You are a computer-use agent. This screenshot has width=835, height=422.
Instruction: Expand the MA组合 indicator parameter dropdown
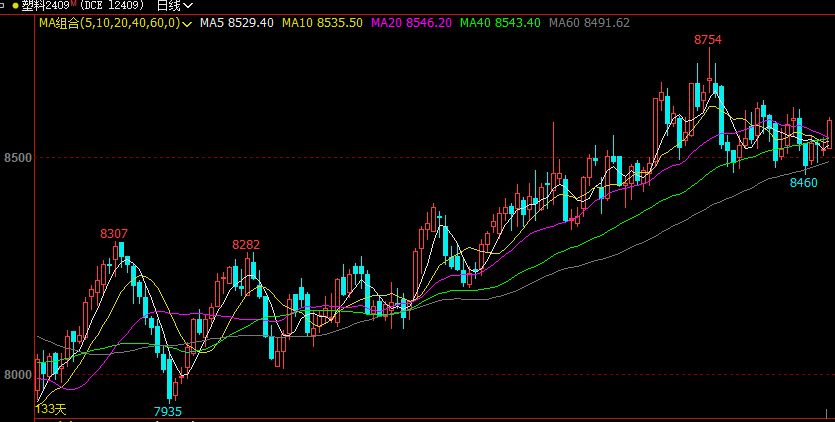click(x=186, y=22)
